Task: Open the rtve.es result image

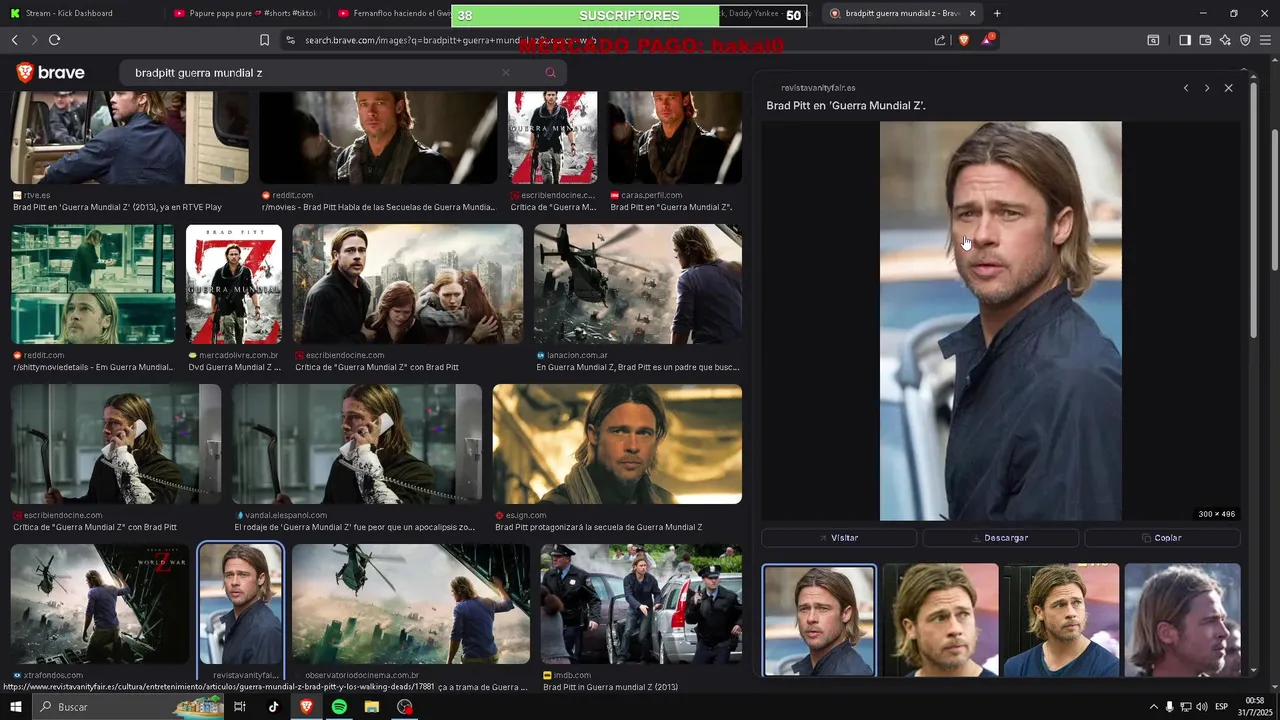Action: point(130,138)
